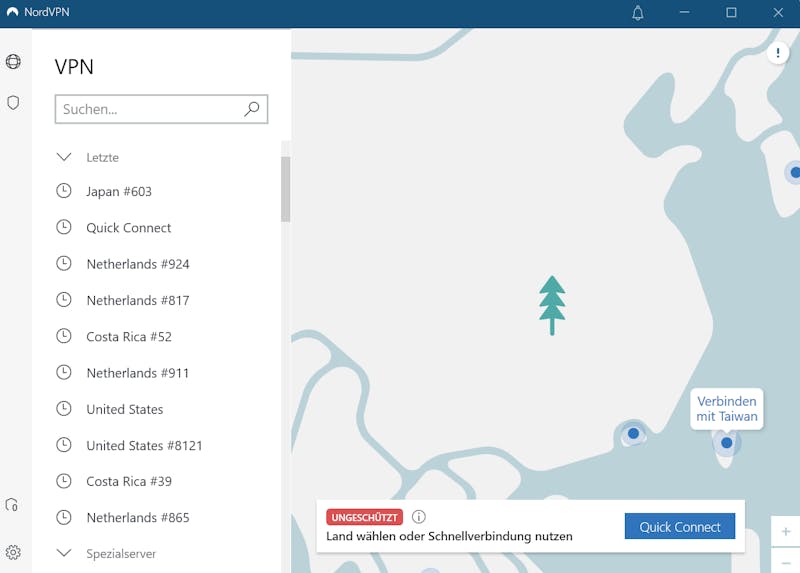
Task: Click the Letzte section label
Action: point(103,157)
